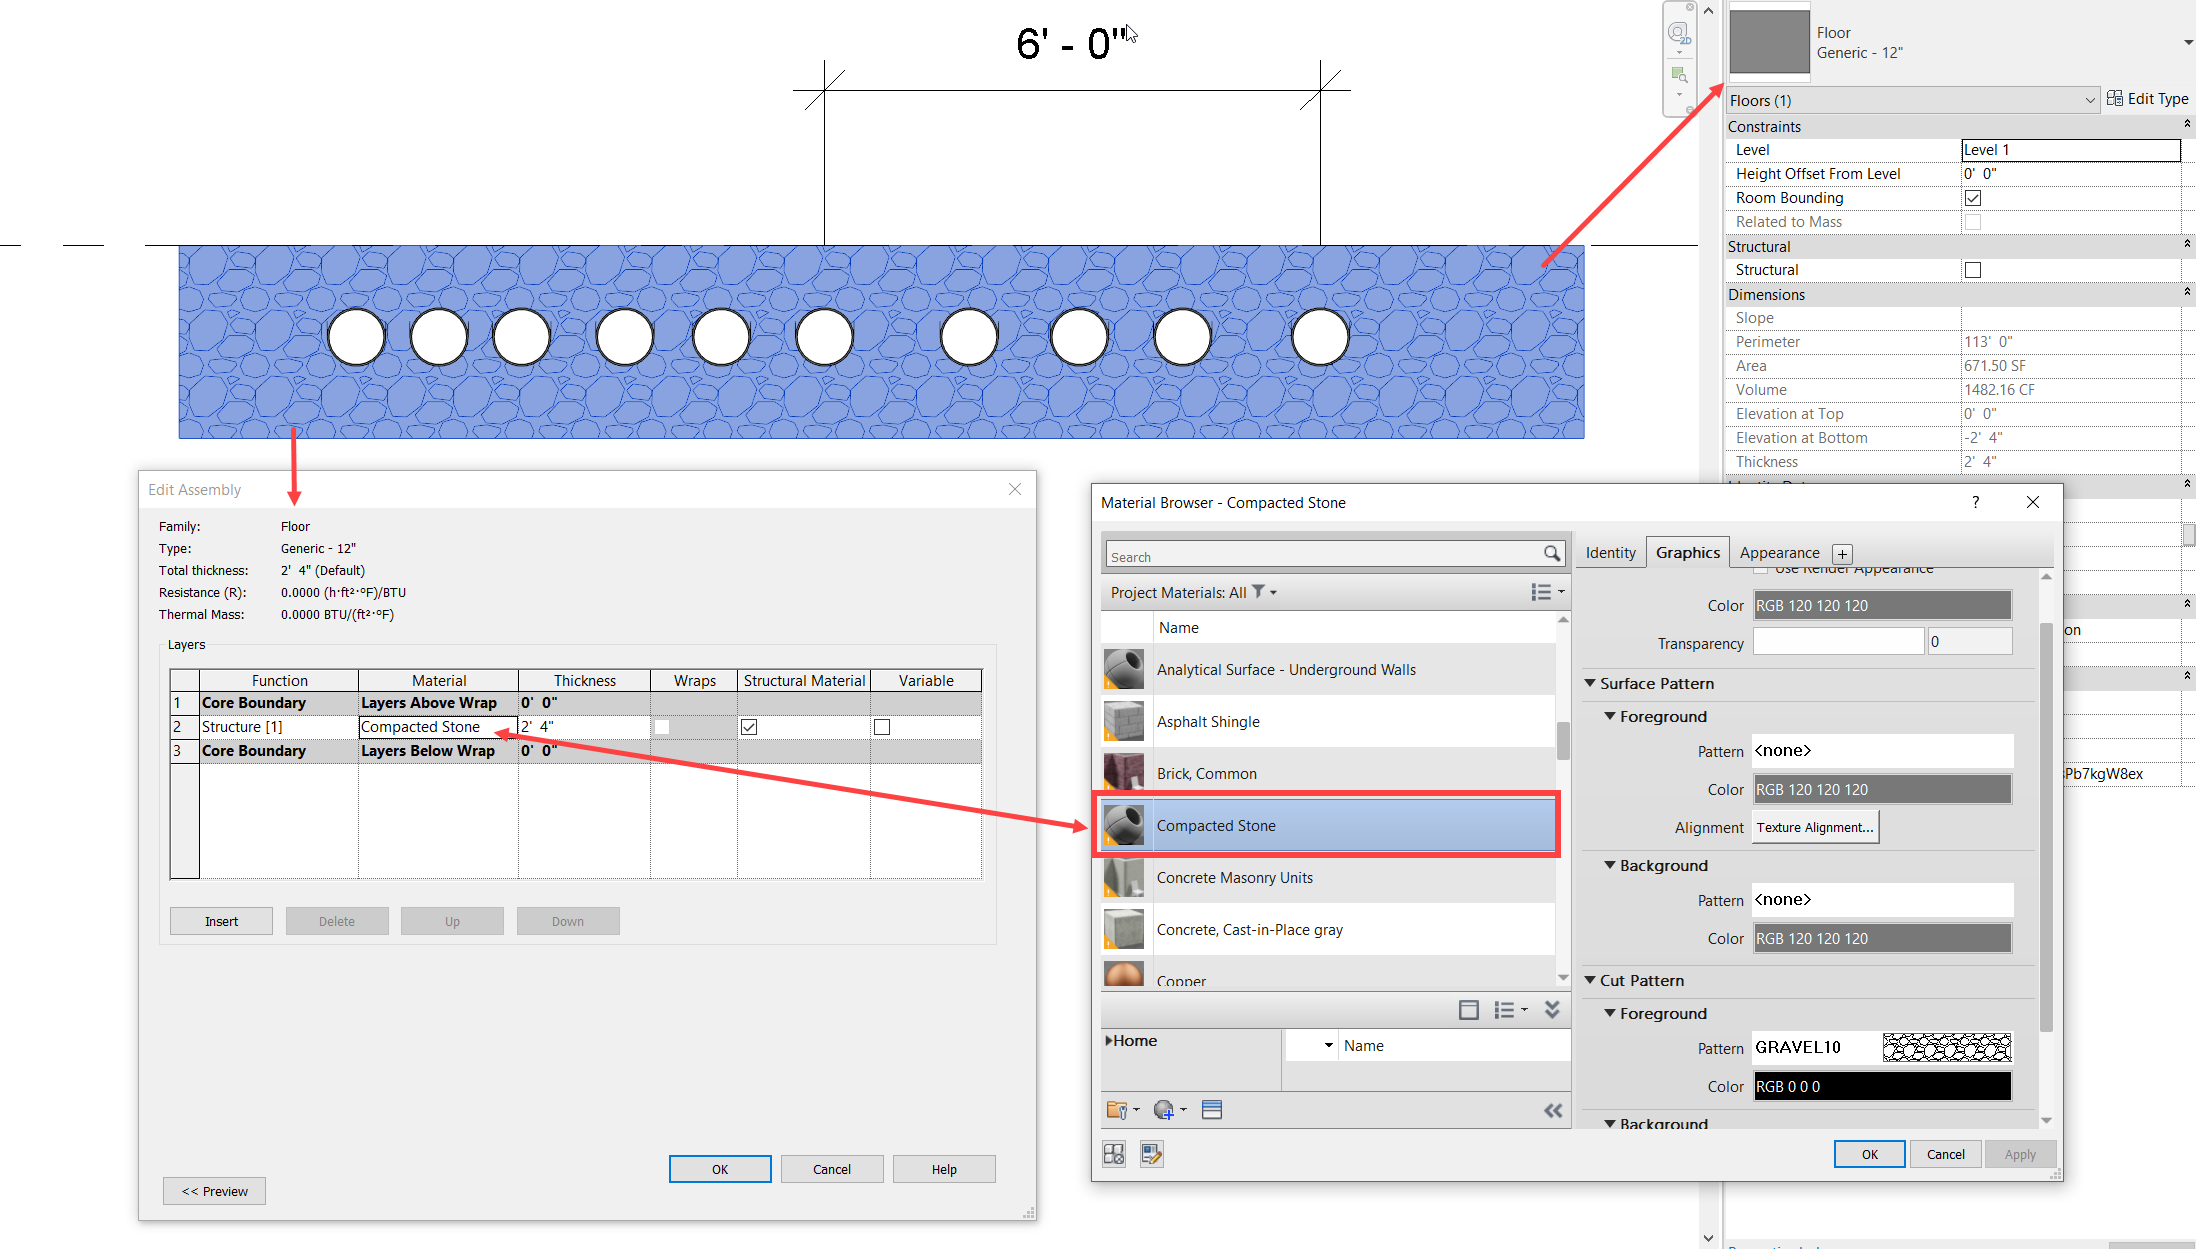Click Texture Alignment button
Viewport: 2196px width, 1249px height.
1814,827
